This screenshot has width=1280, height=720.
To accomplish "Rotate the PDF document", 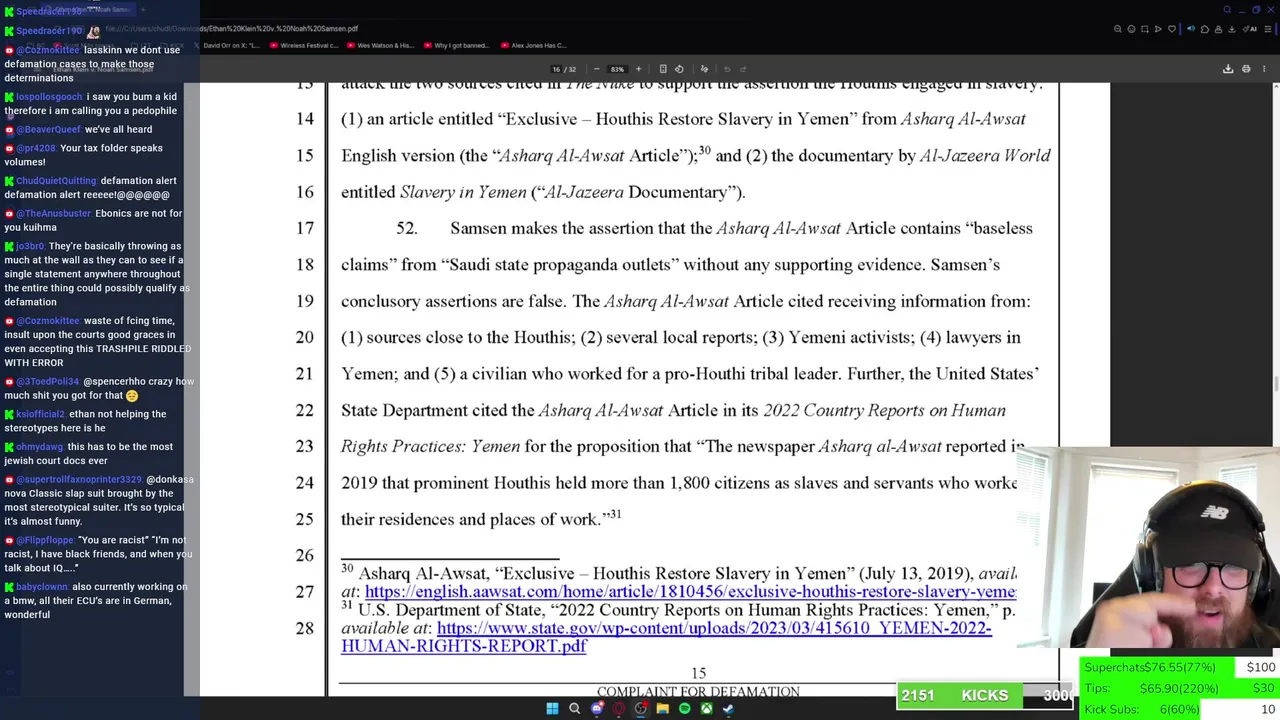I will tap(679, 69).
